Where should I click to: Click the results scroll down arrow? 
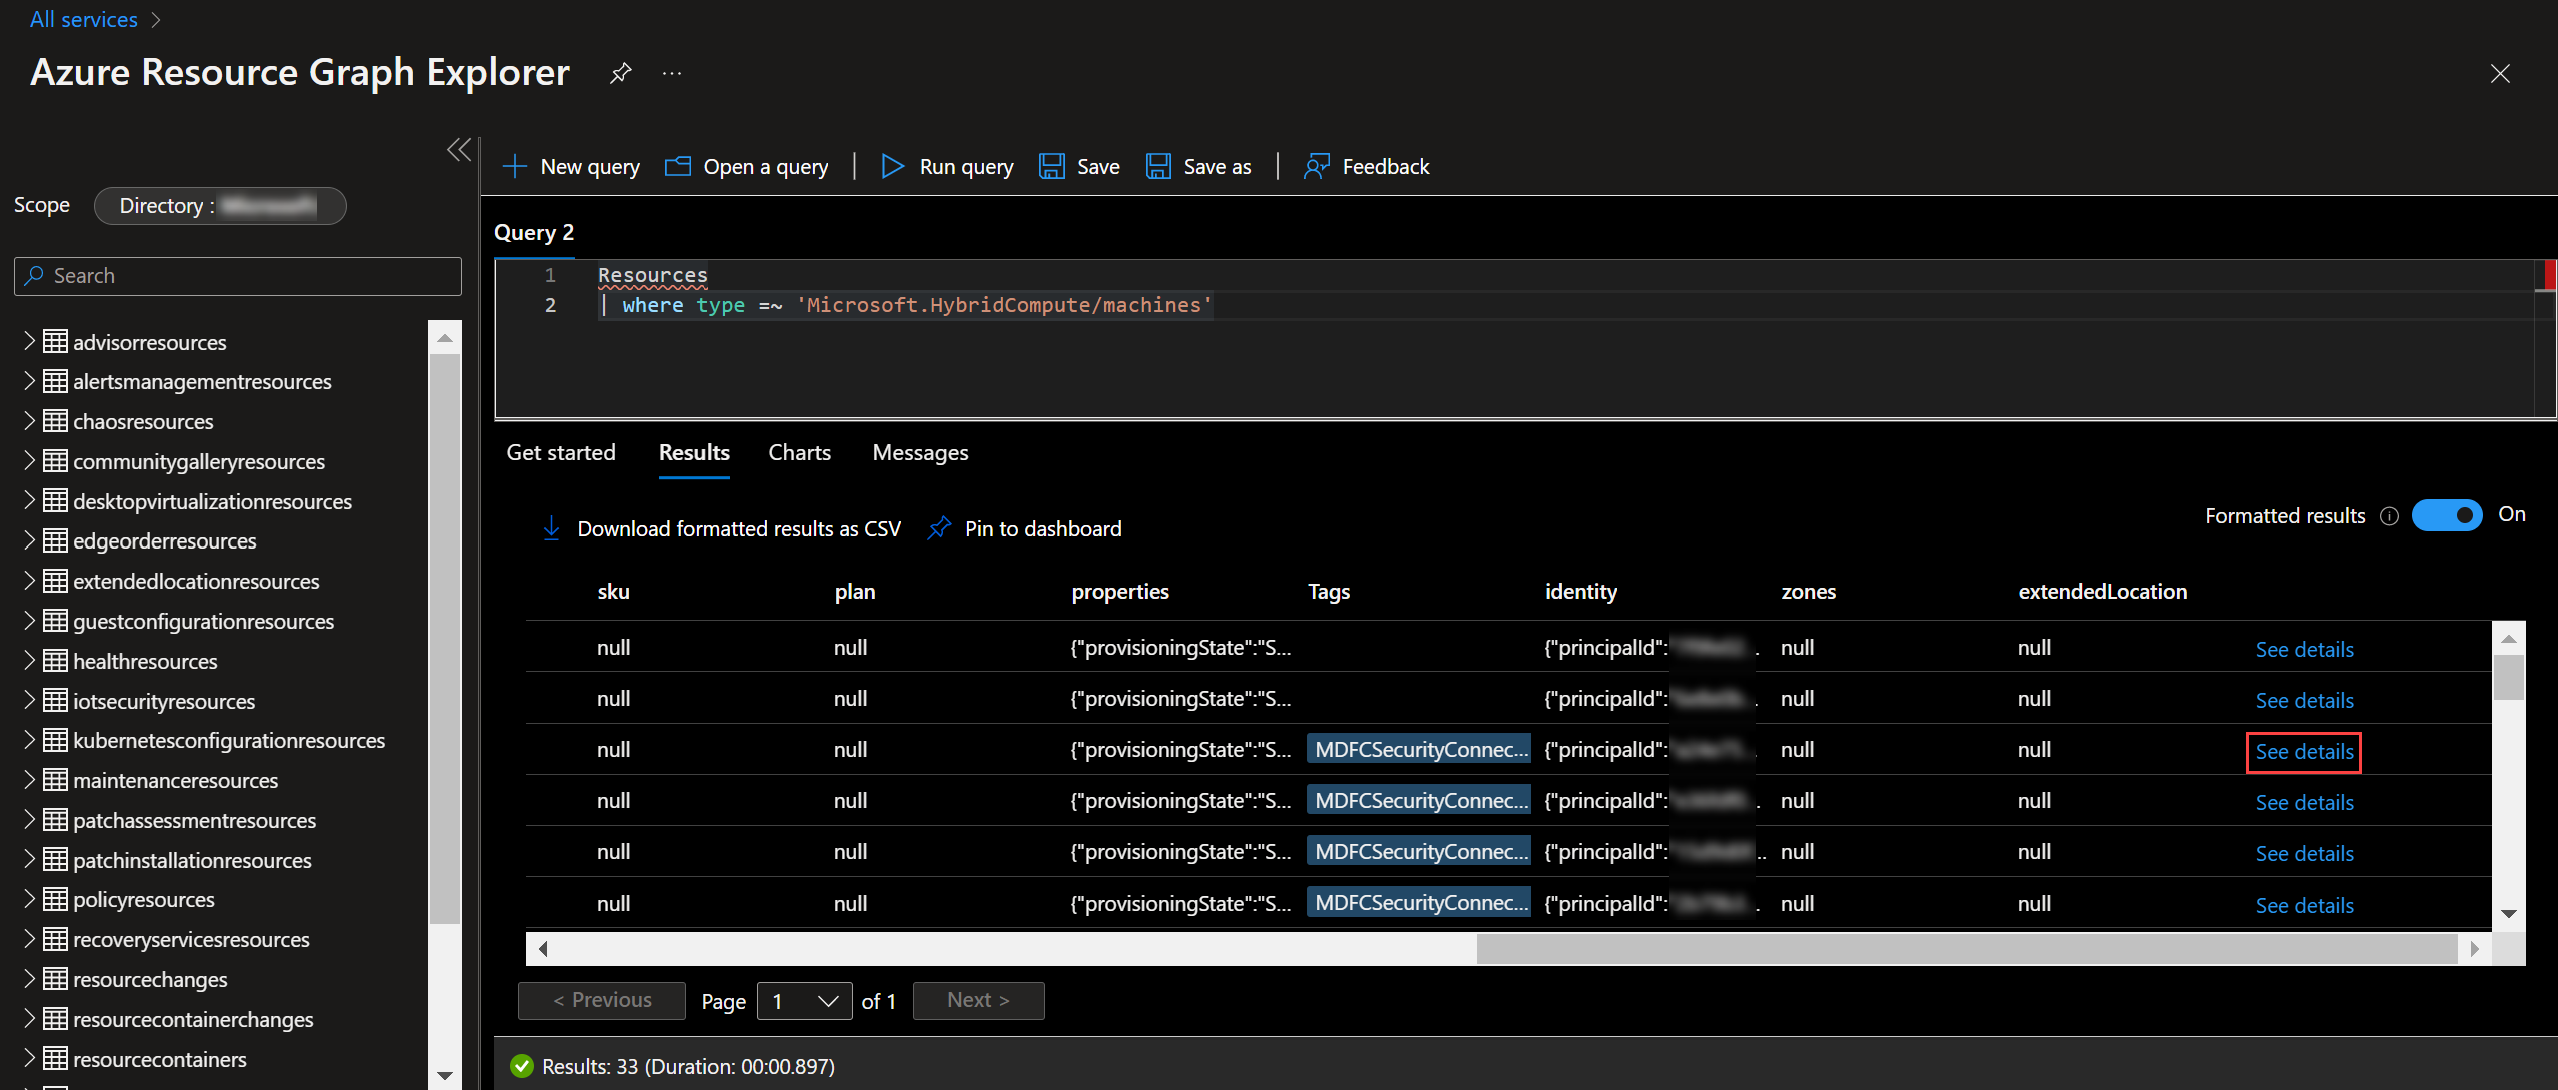click(2508, 913)
